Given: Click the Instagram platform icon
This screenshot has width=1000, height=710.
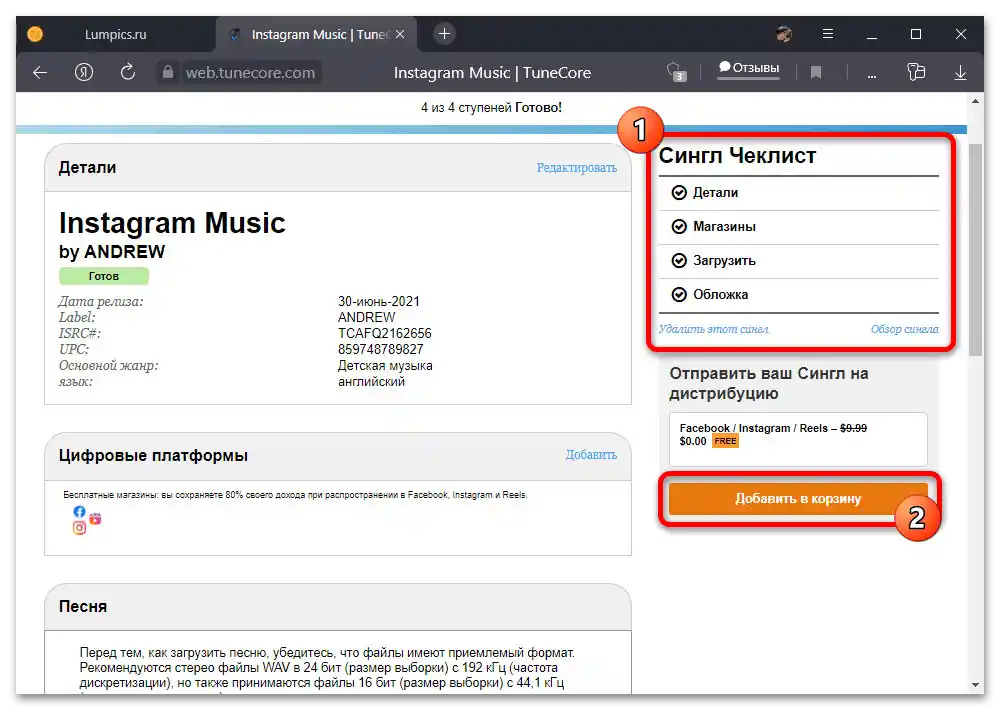Looking at the screenshot, I should point(79,528).
